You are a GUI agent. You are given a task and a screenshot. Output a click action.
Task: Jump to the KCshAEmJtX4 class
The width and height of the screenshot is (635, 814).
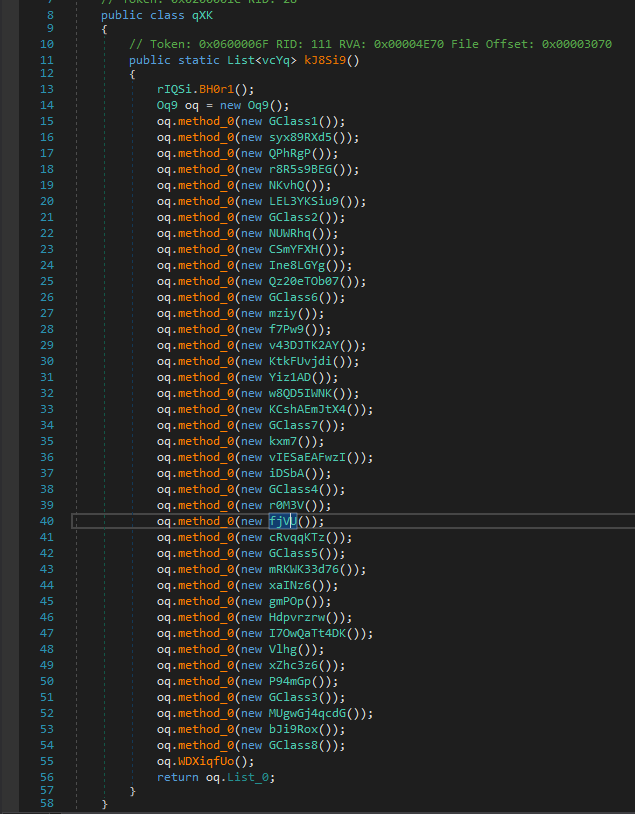(310, 409)
